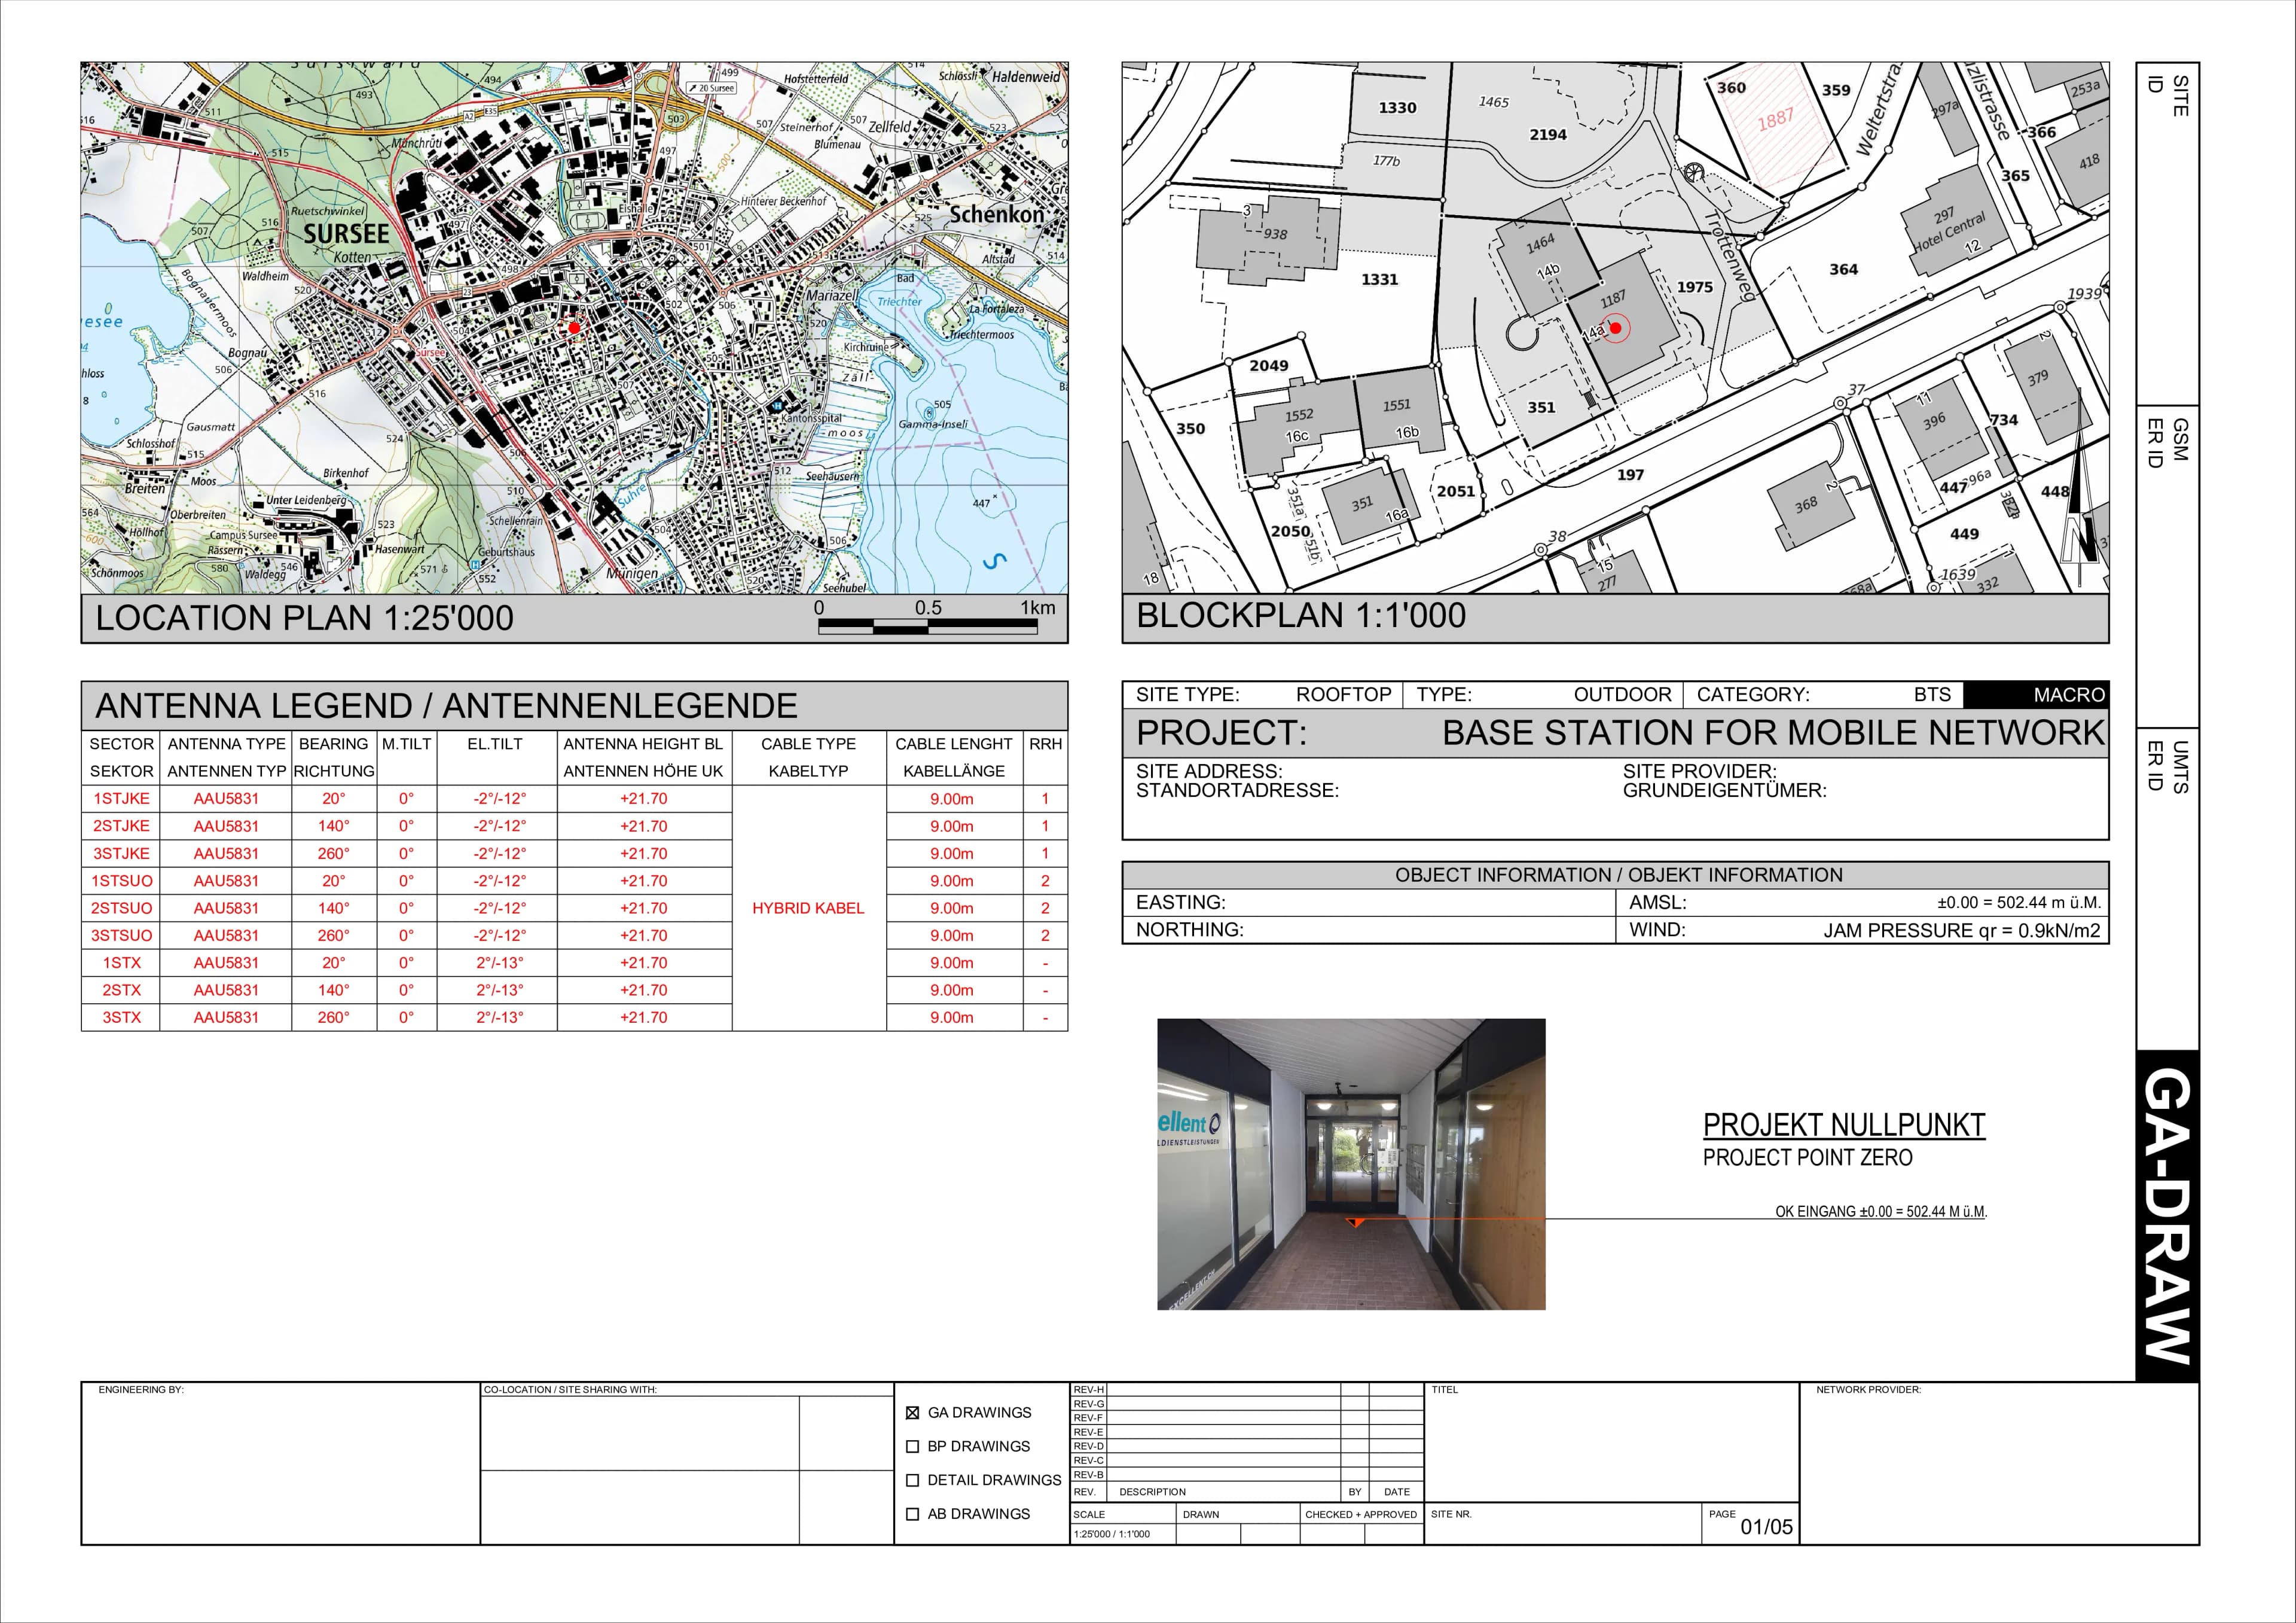Click the ANTENNA HEIGHT BL column header
Screen dimensions: 2296x1623
click(643, 744)
